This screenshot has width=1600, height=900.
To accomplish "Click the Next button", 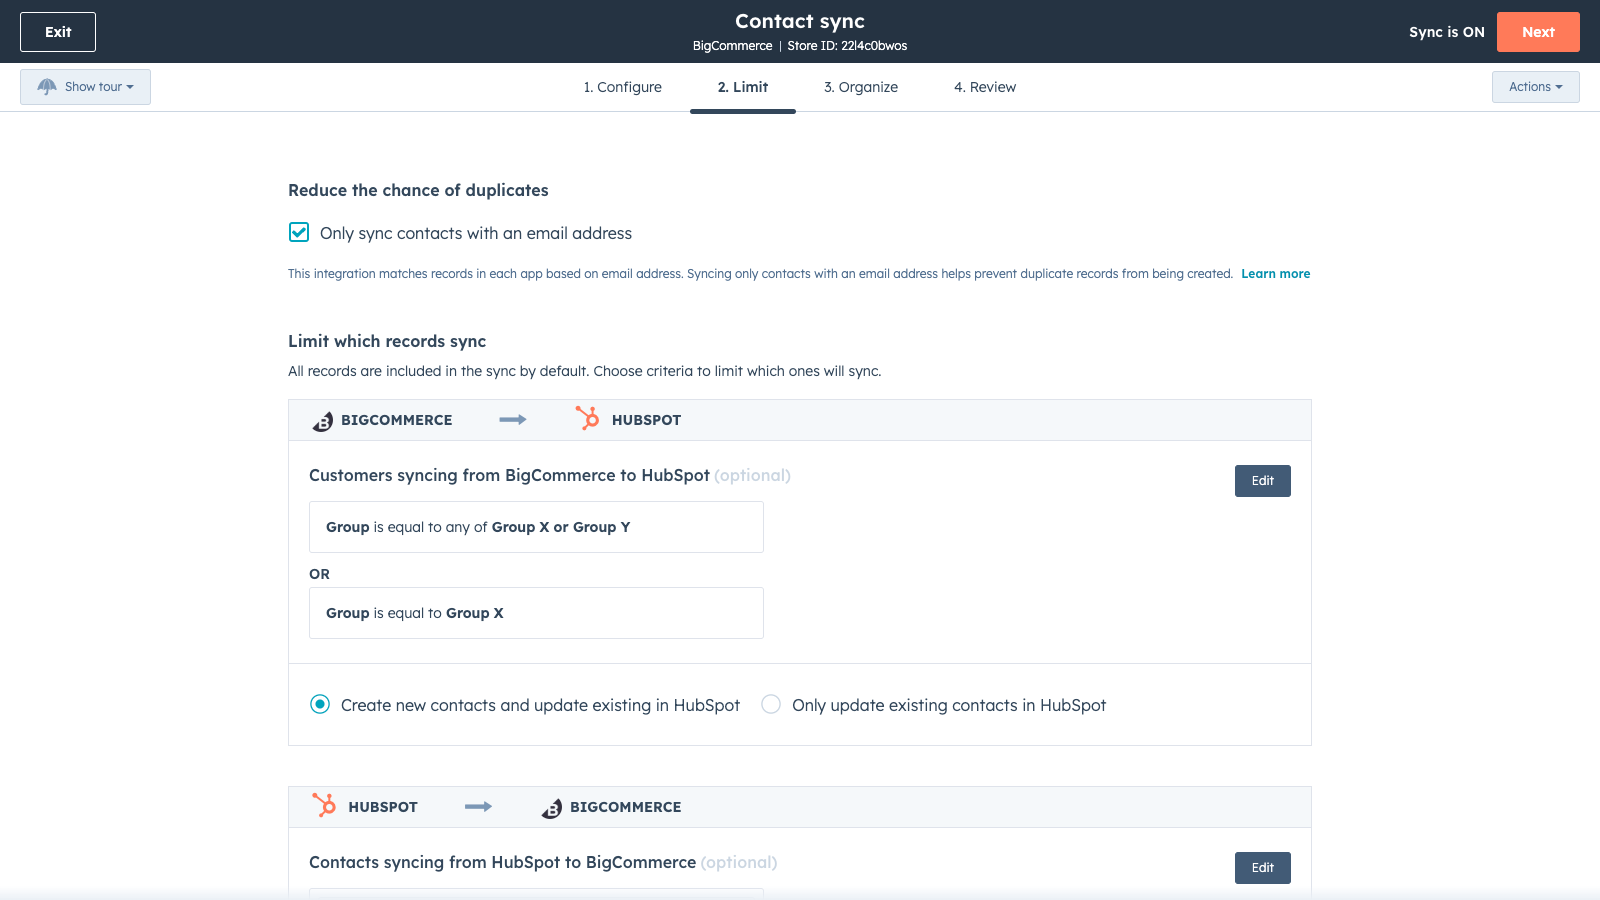I will 1538,31.
